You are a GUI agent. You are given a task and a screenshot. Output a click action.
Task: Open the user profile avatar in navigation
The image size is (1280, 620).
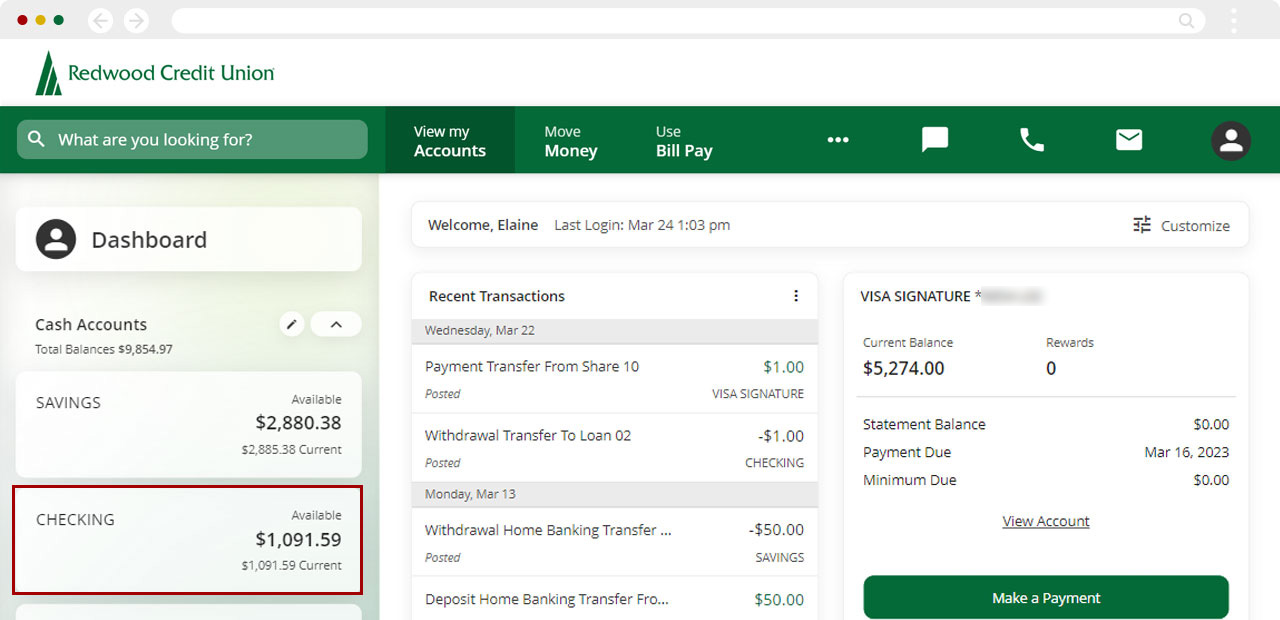tap(1231, 141)
